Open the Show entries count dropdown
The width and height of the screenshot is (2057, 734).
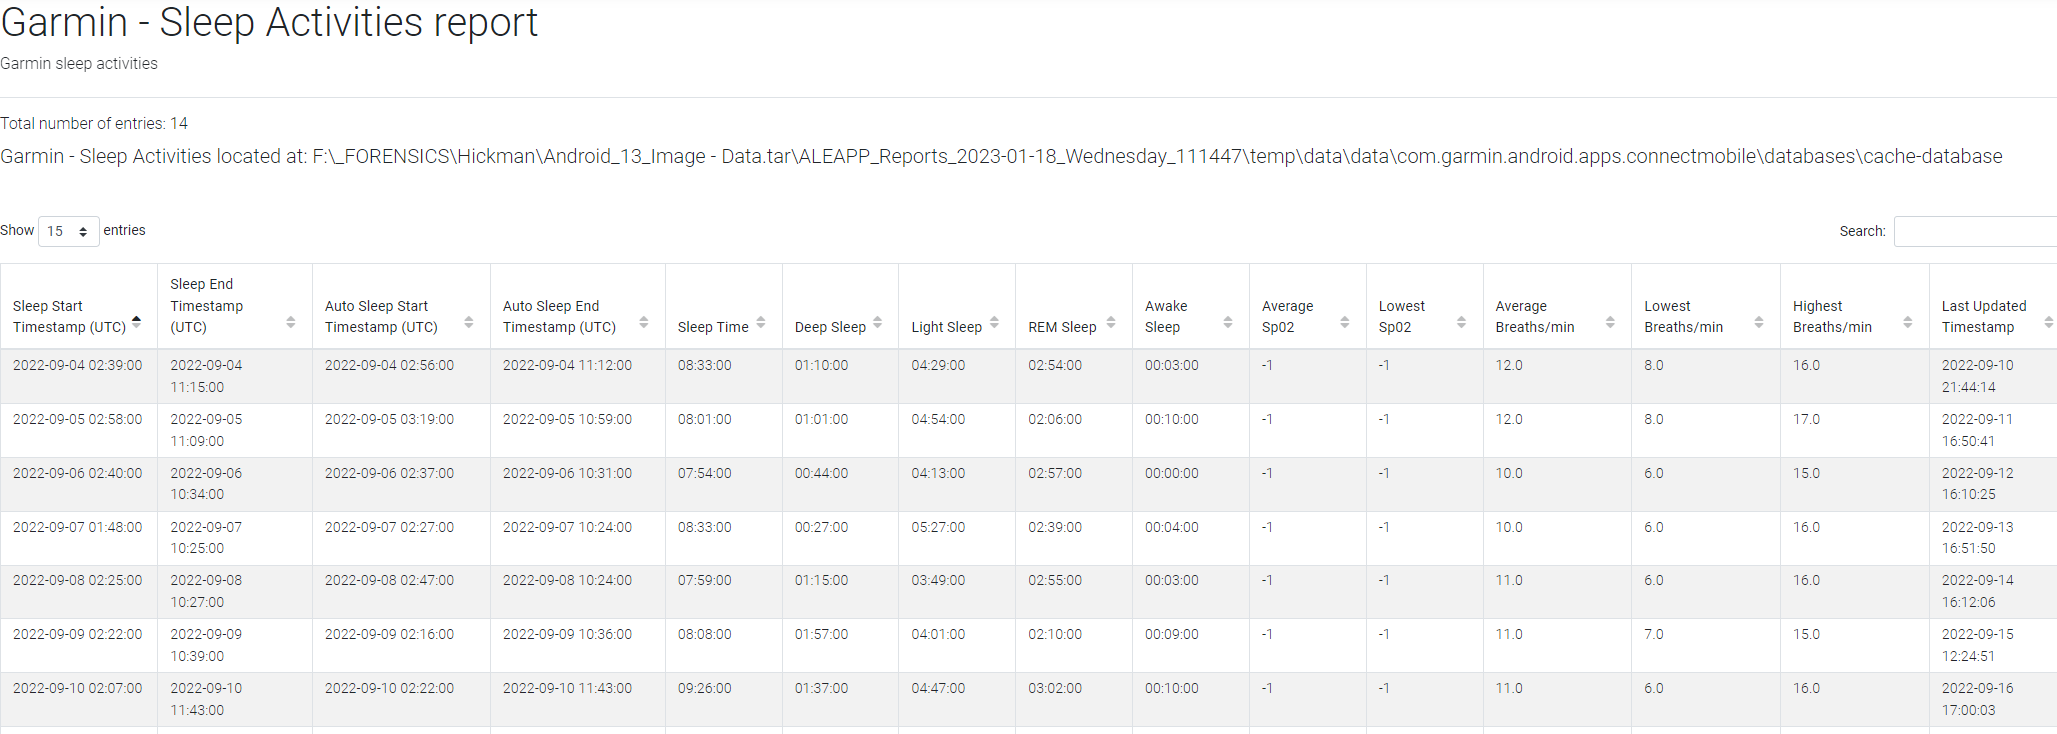point(68,231)
